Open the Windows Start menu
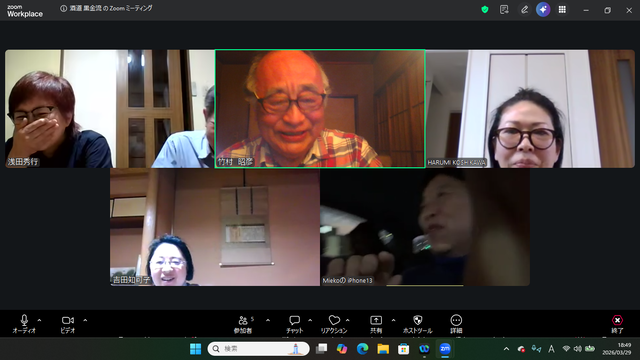The width and height of the screenshot is (640, 360). click(196, 349)
